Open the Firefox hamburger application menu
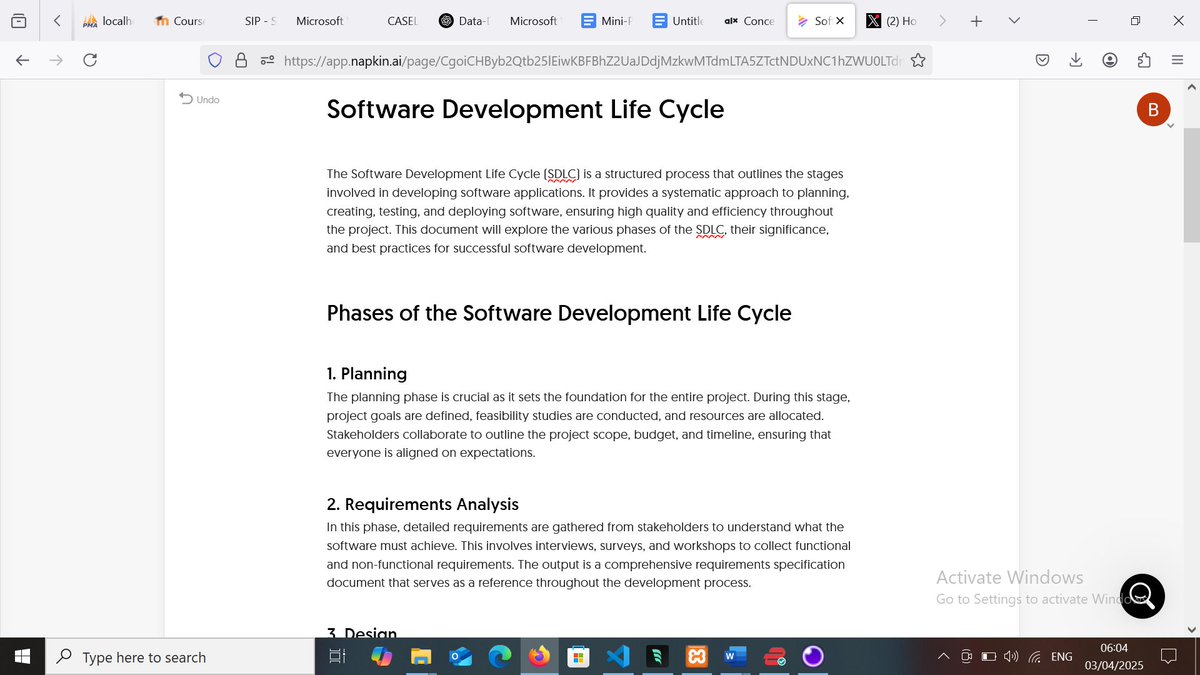Screen dimensions: 1200x675 pyautogui.click(x=1177, y=60)
